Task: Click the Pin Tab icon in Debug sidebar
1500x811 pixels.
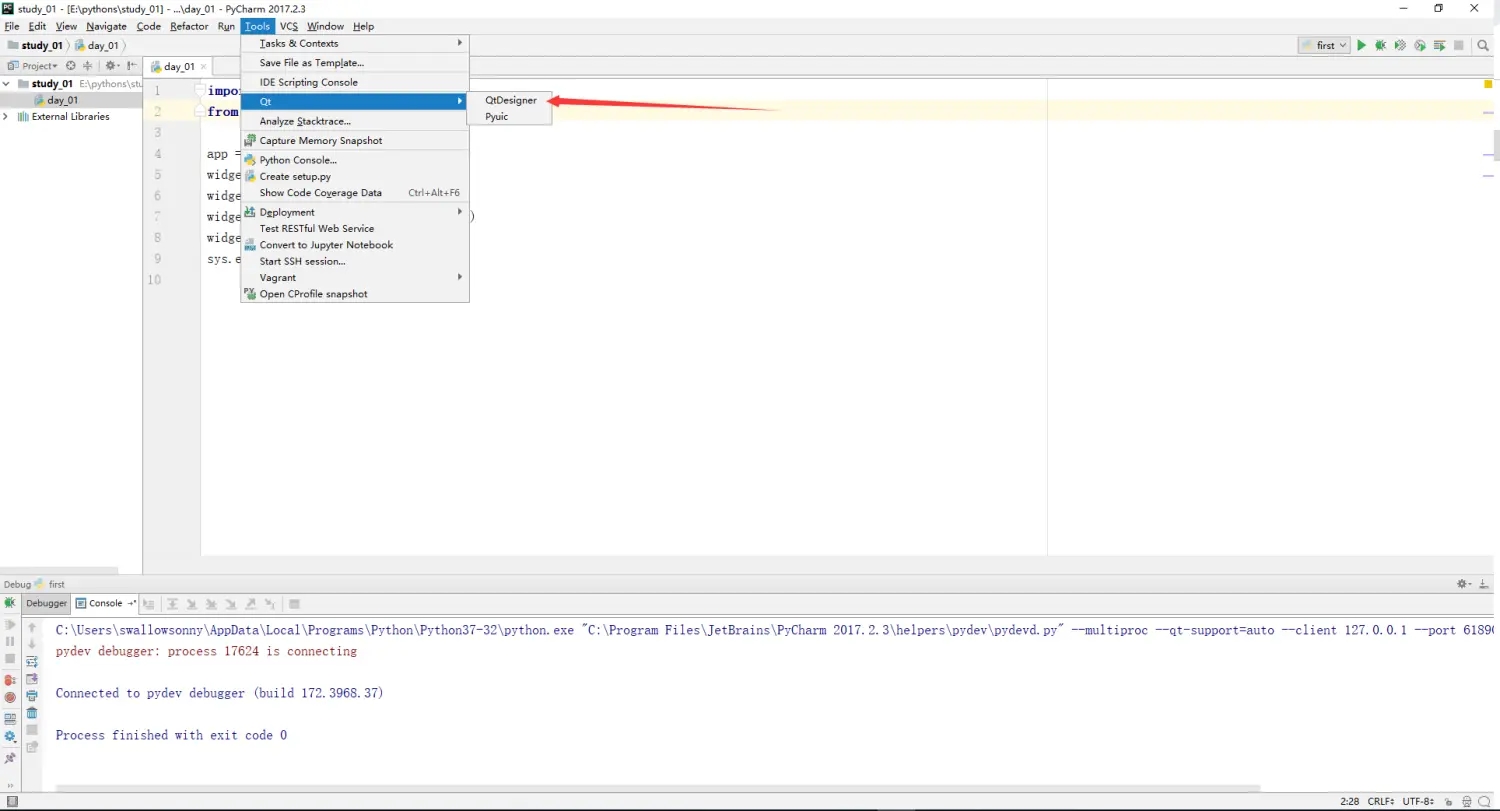Action: coord(10,758)
